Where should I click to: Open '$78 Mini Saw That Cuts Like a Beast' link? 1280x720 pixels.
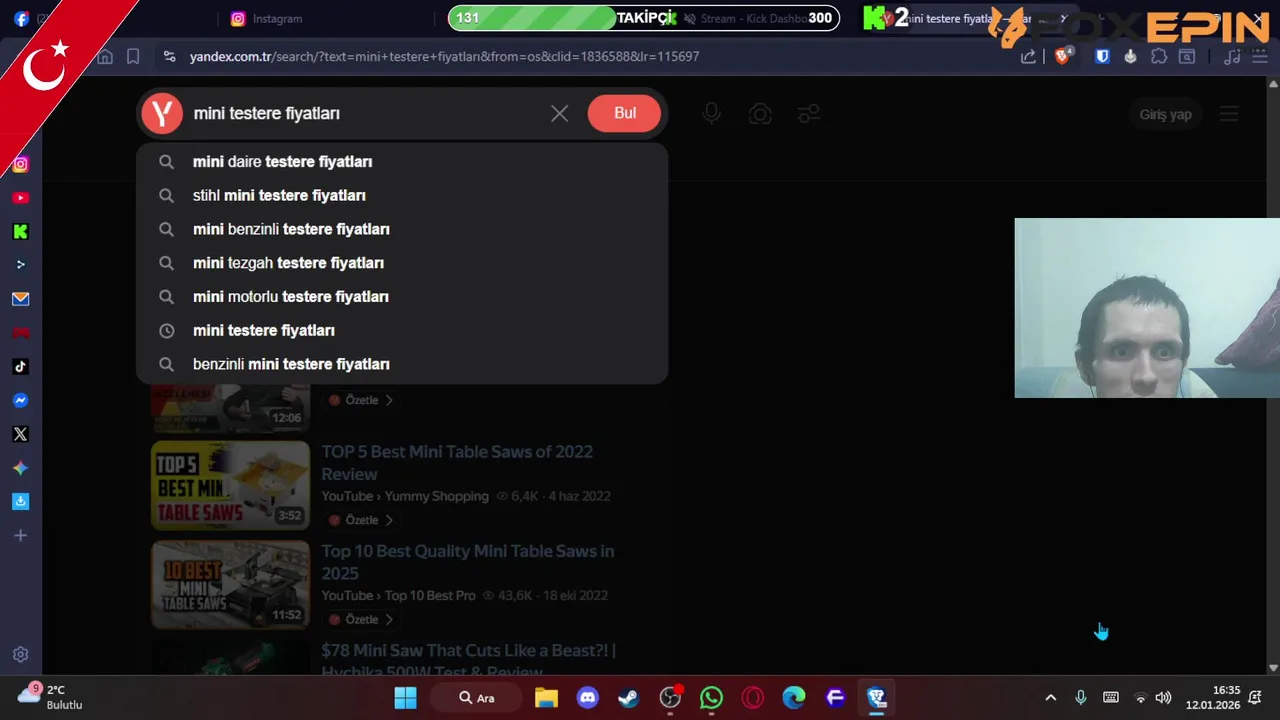tap(468, 661)
